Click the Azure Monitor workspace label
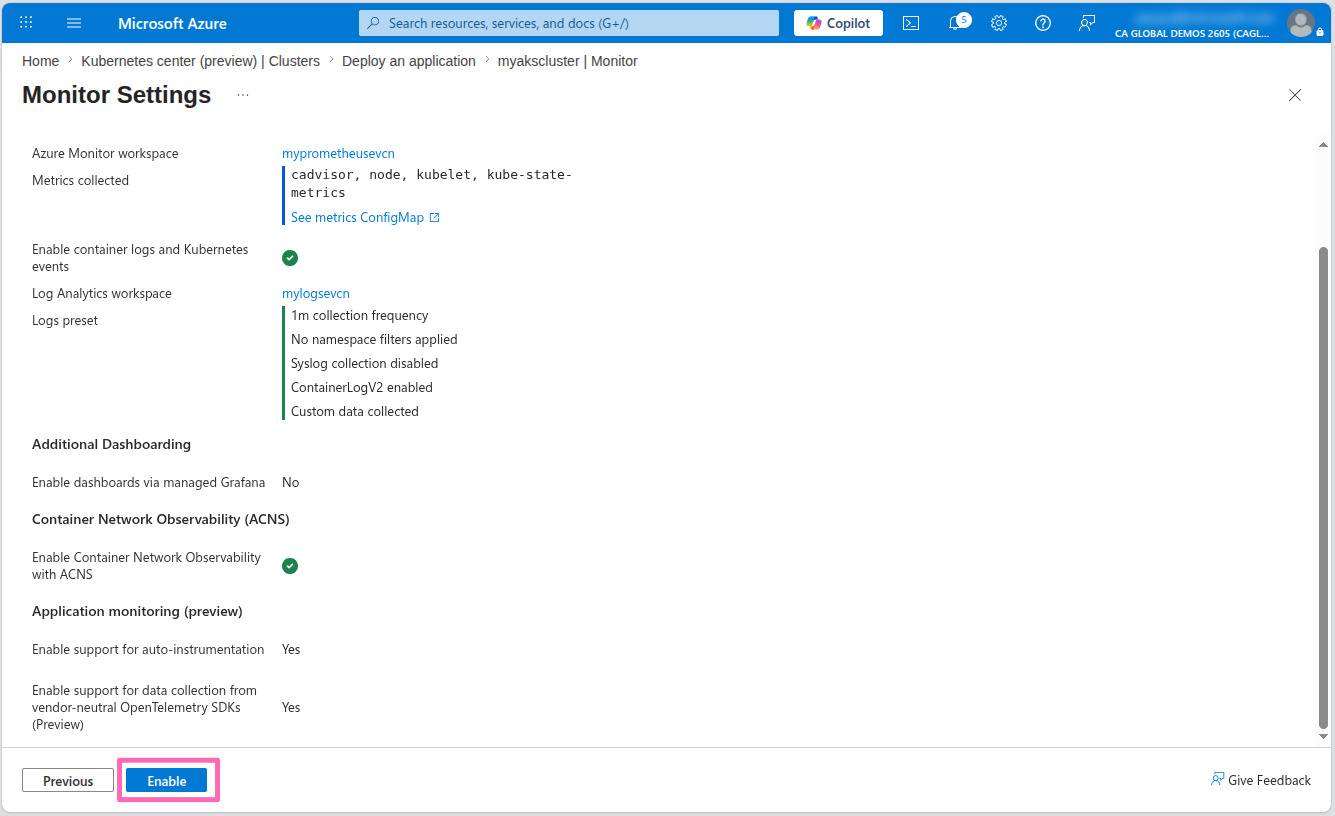The height and width of the screenshot is (816, 1335). tap(105, 154)
